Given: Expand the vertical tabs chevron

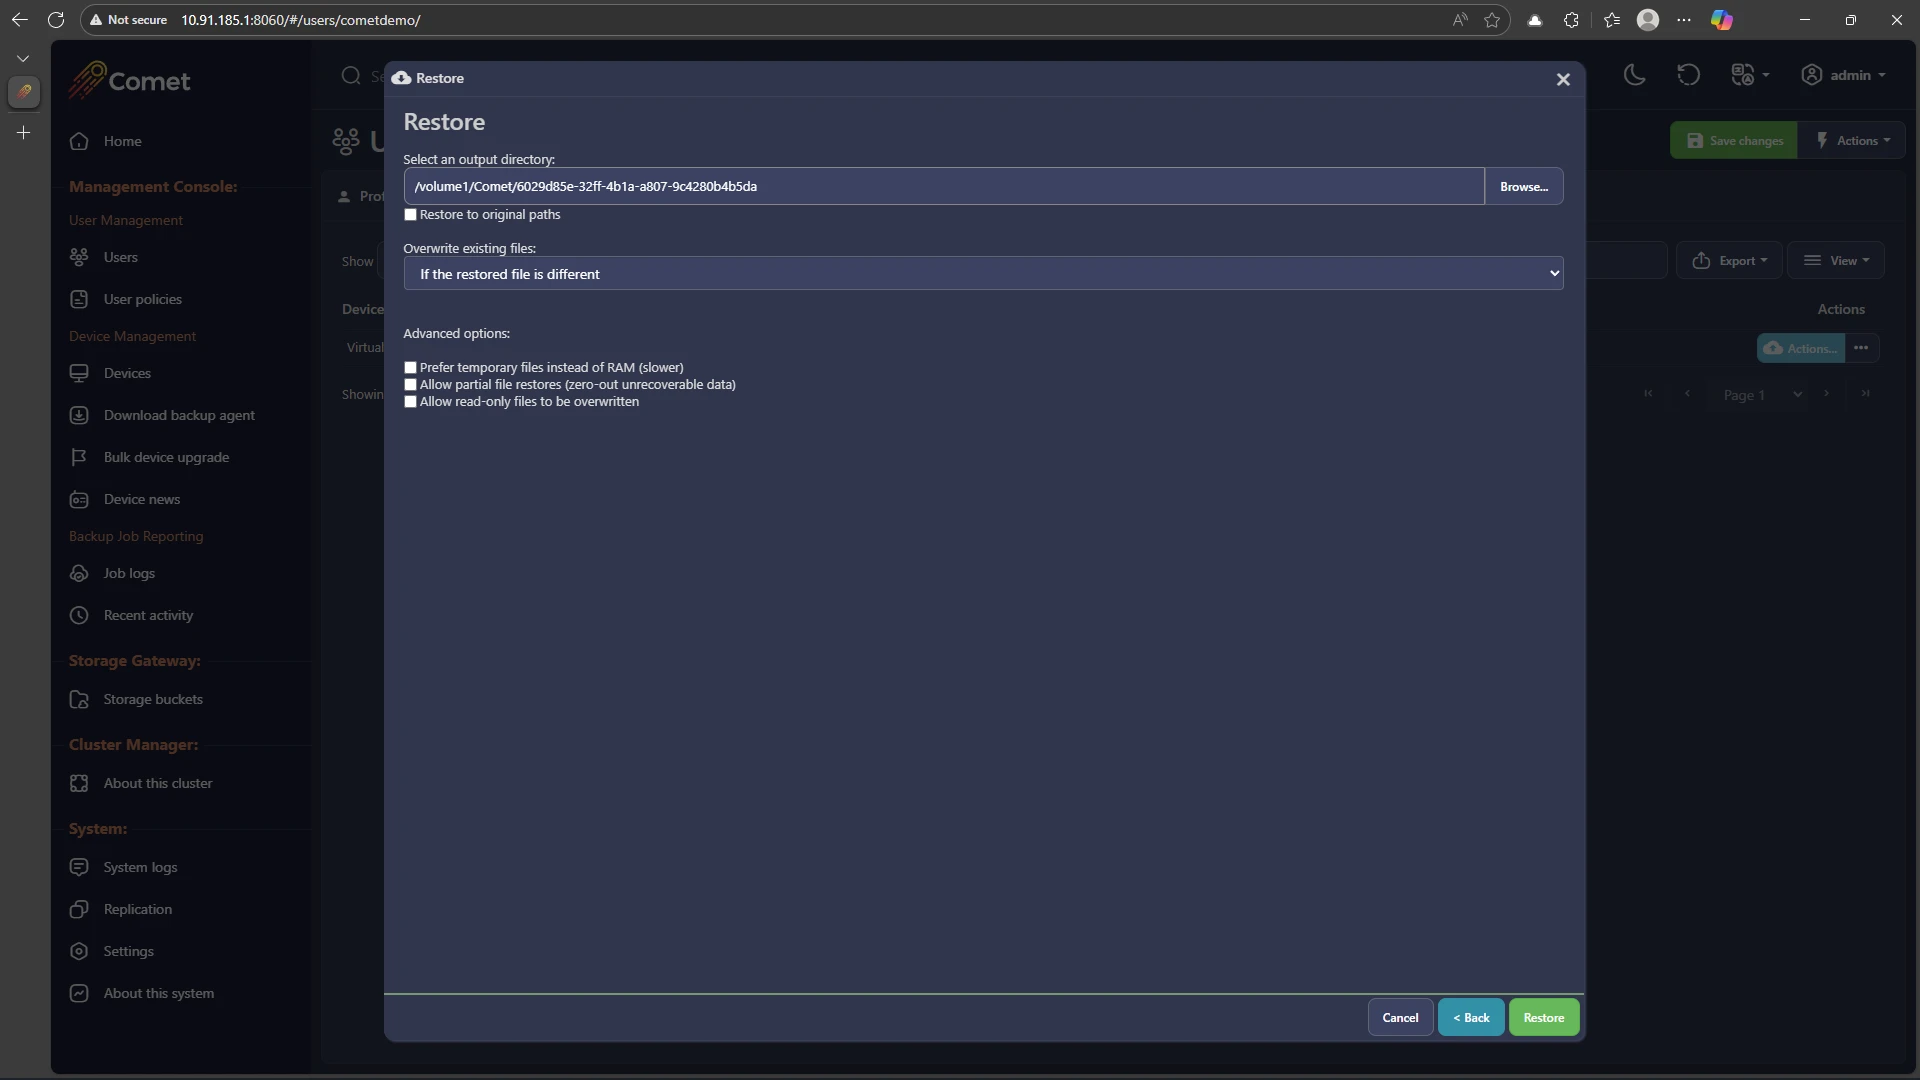Looking at the screenshot, I should [23, 58].
